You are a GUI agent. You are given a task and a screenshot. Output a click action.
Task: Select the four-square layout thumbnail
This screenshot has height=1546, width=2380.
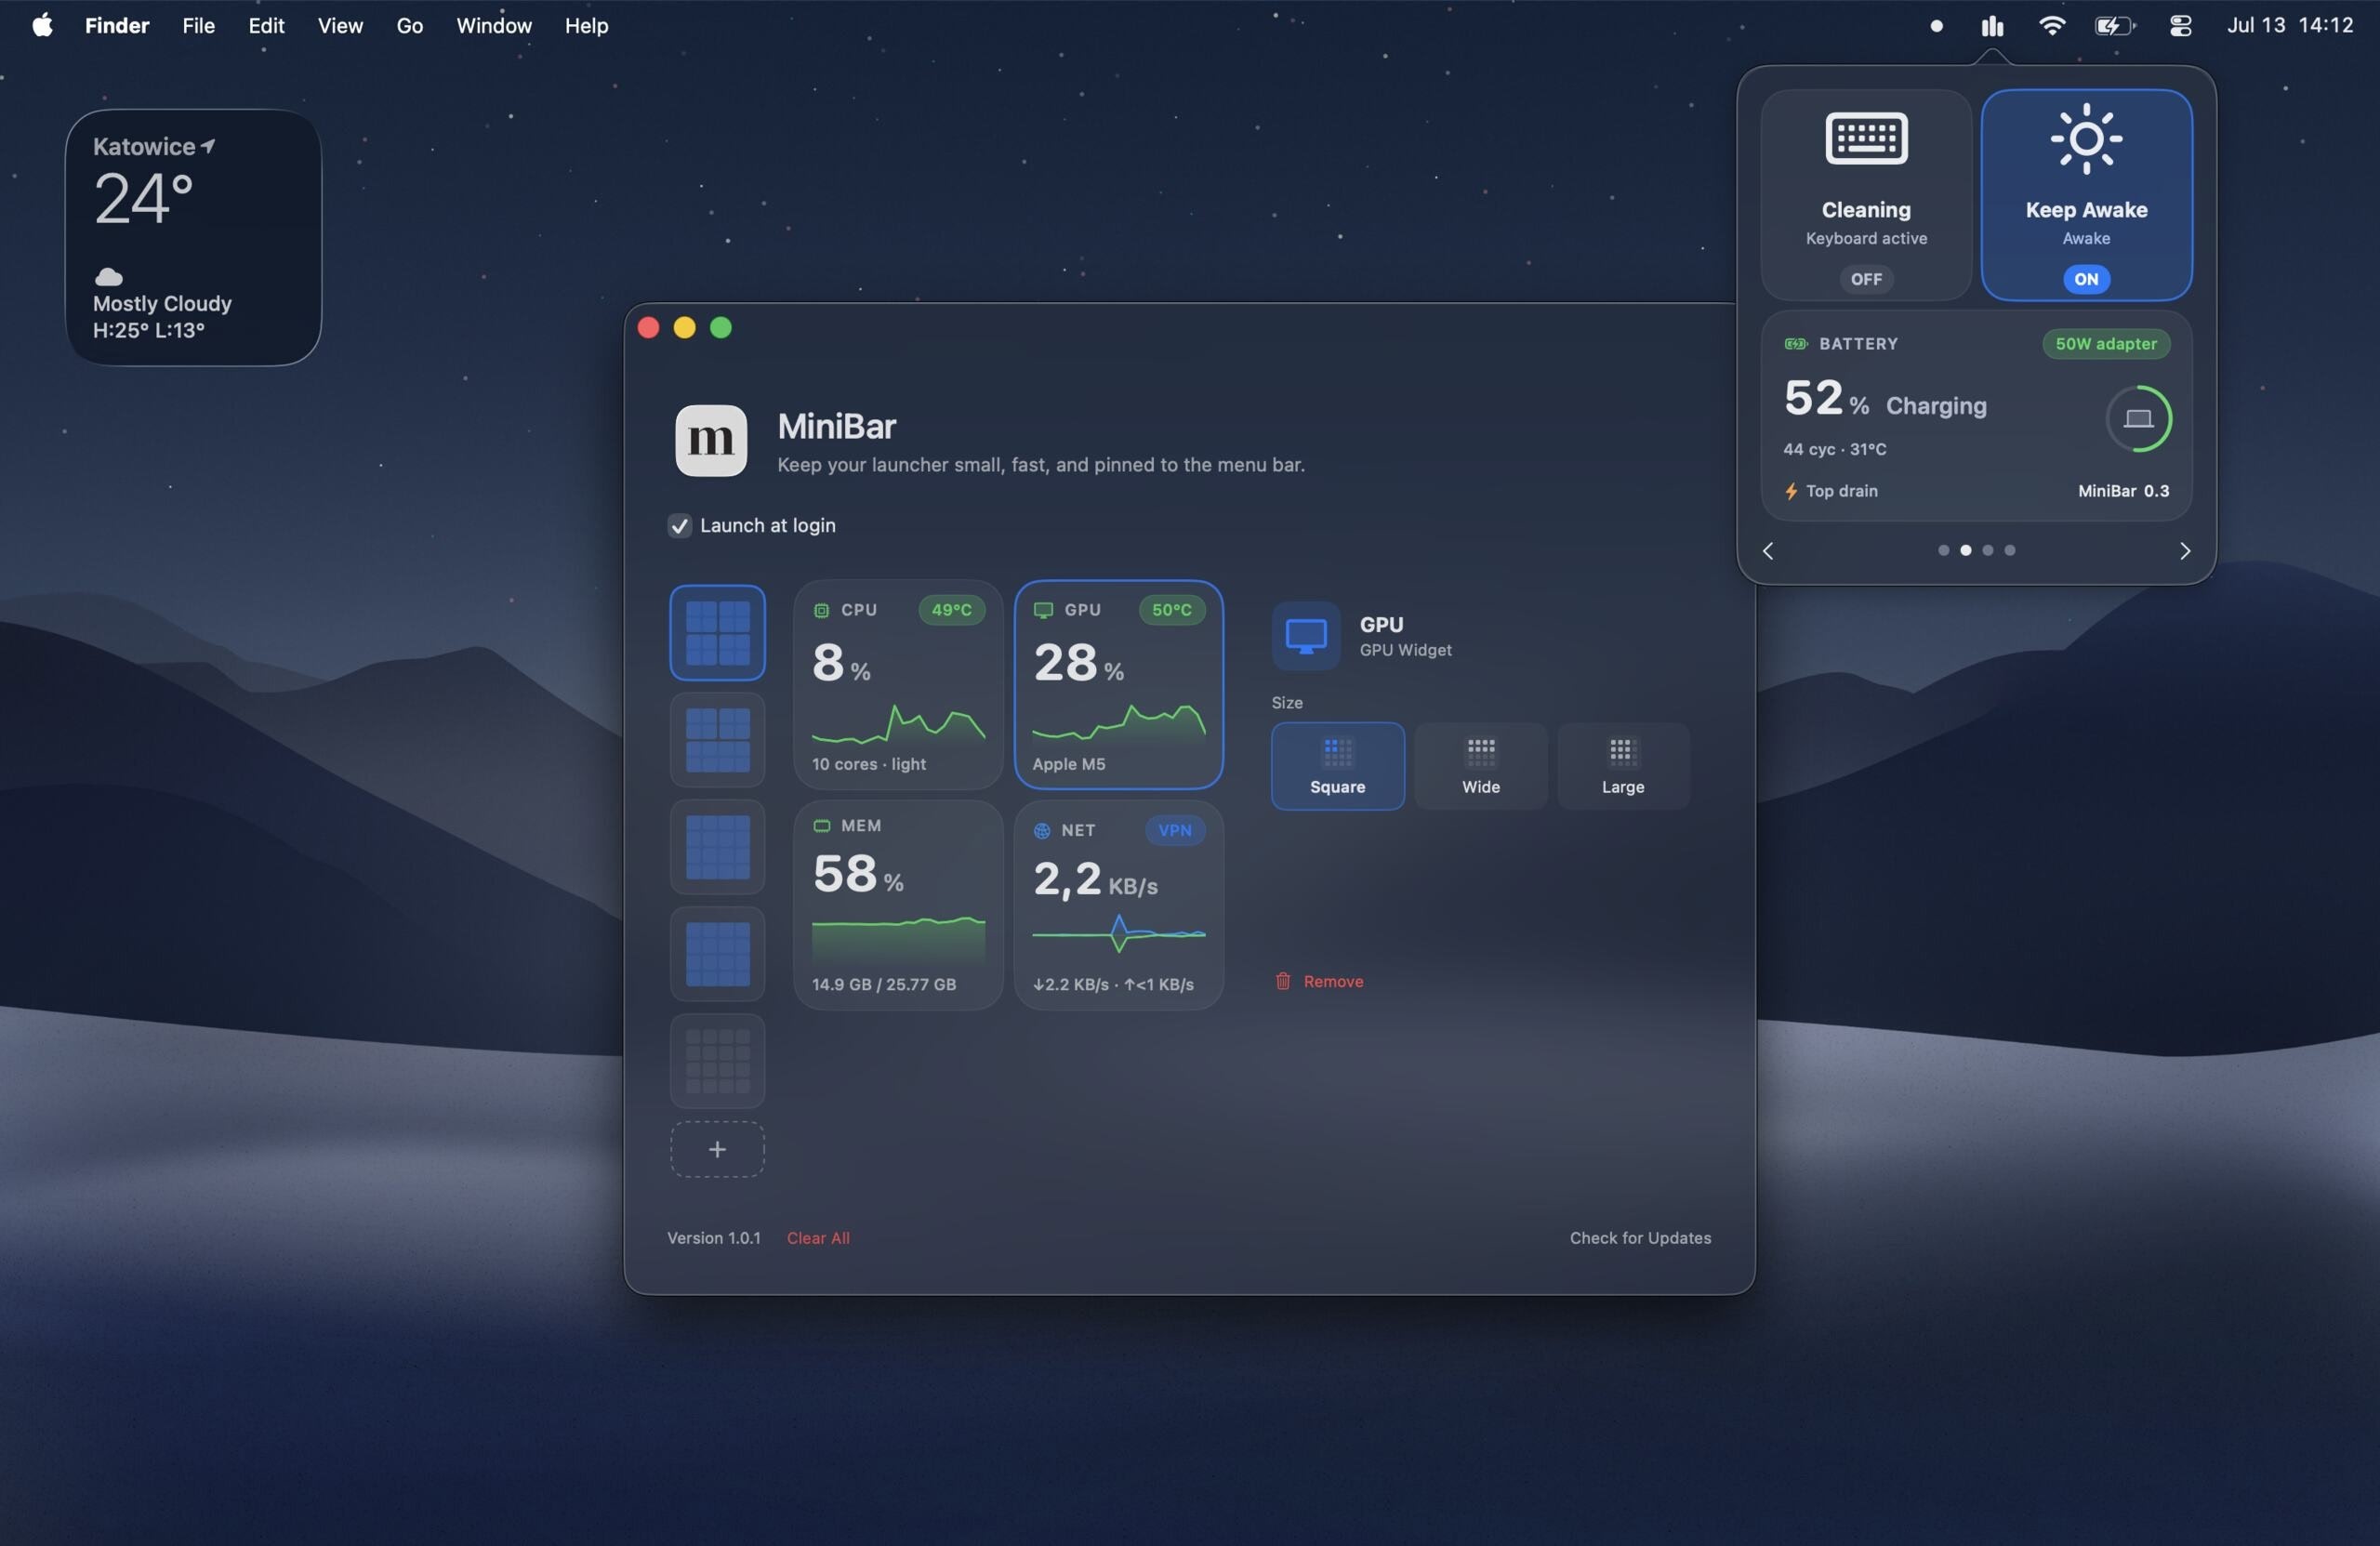point(717,633)
